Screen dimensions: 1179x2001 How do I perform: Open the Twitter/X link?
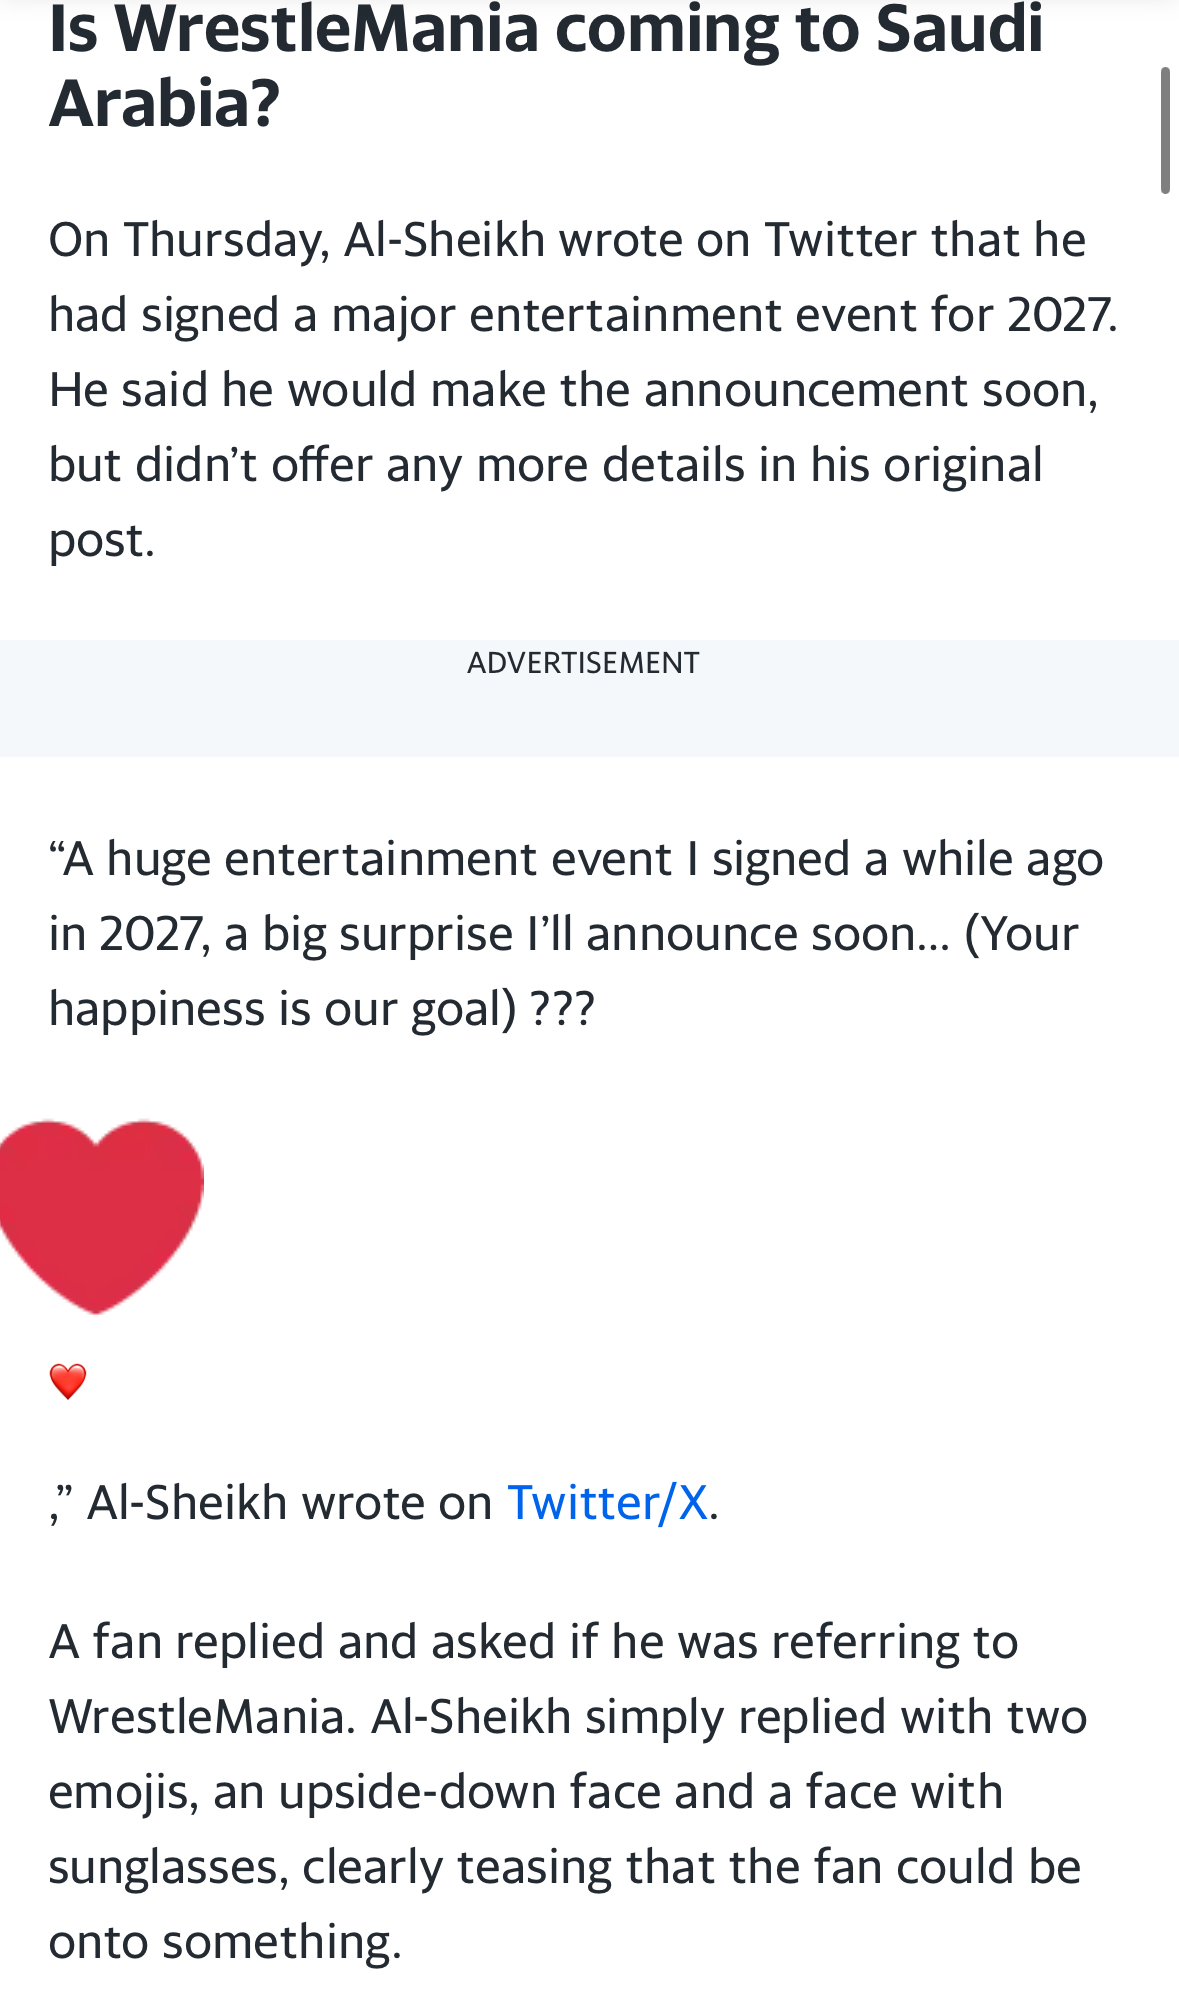pos(608,1503)
